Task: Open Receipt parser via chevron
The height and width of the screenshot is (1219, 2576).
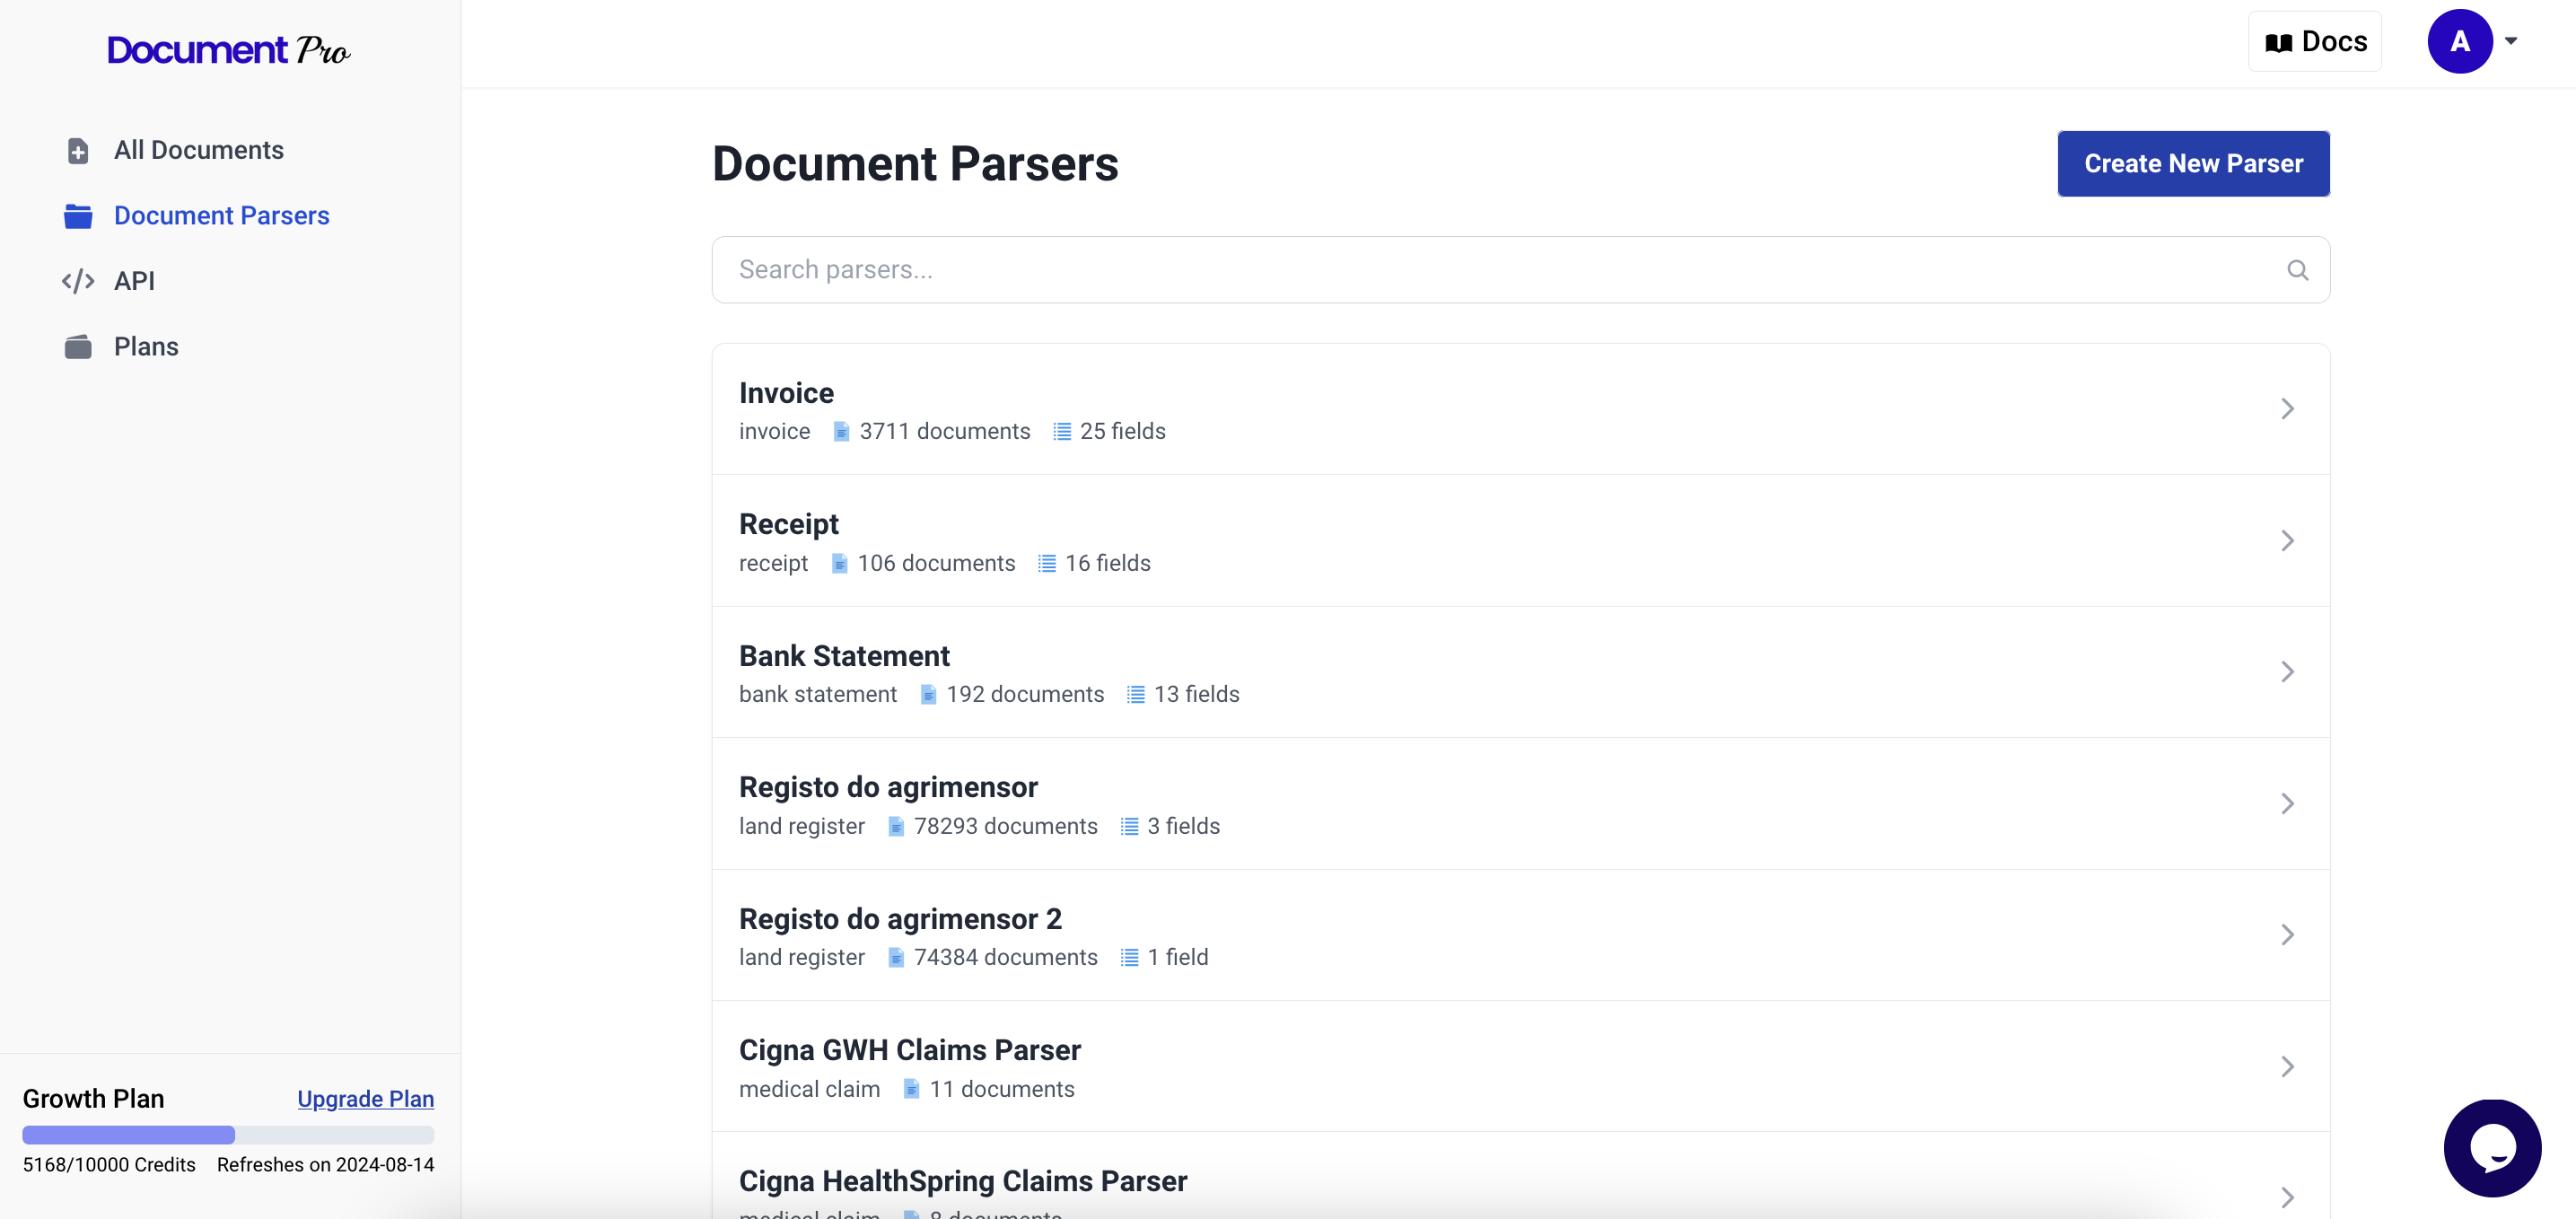Action: (x=2287, y=541)
